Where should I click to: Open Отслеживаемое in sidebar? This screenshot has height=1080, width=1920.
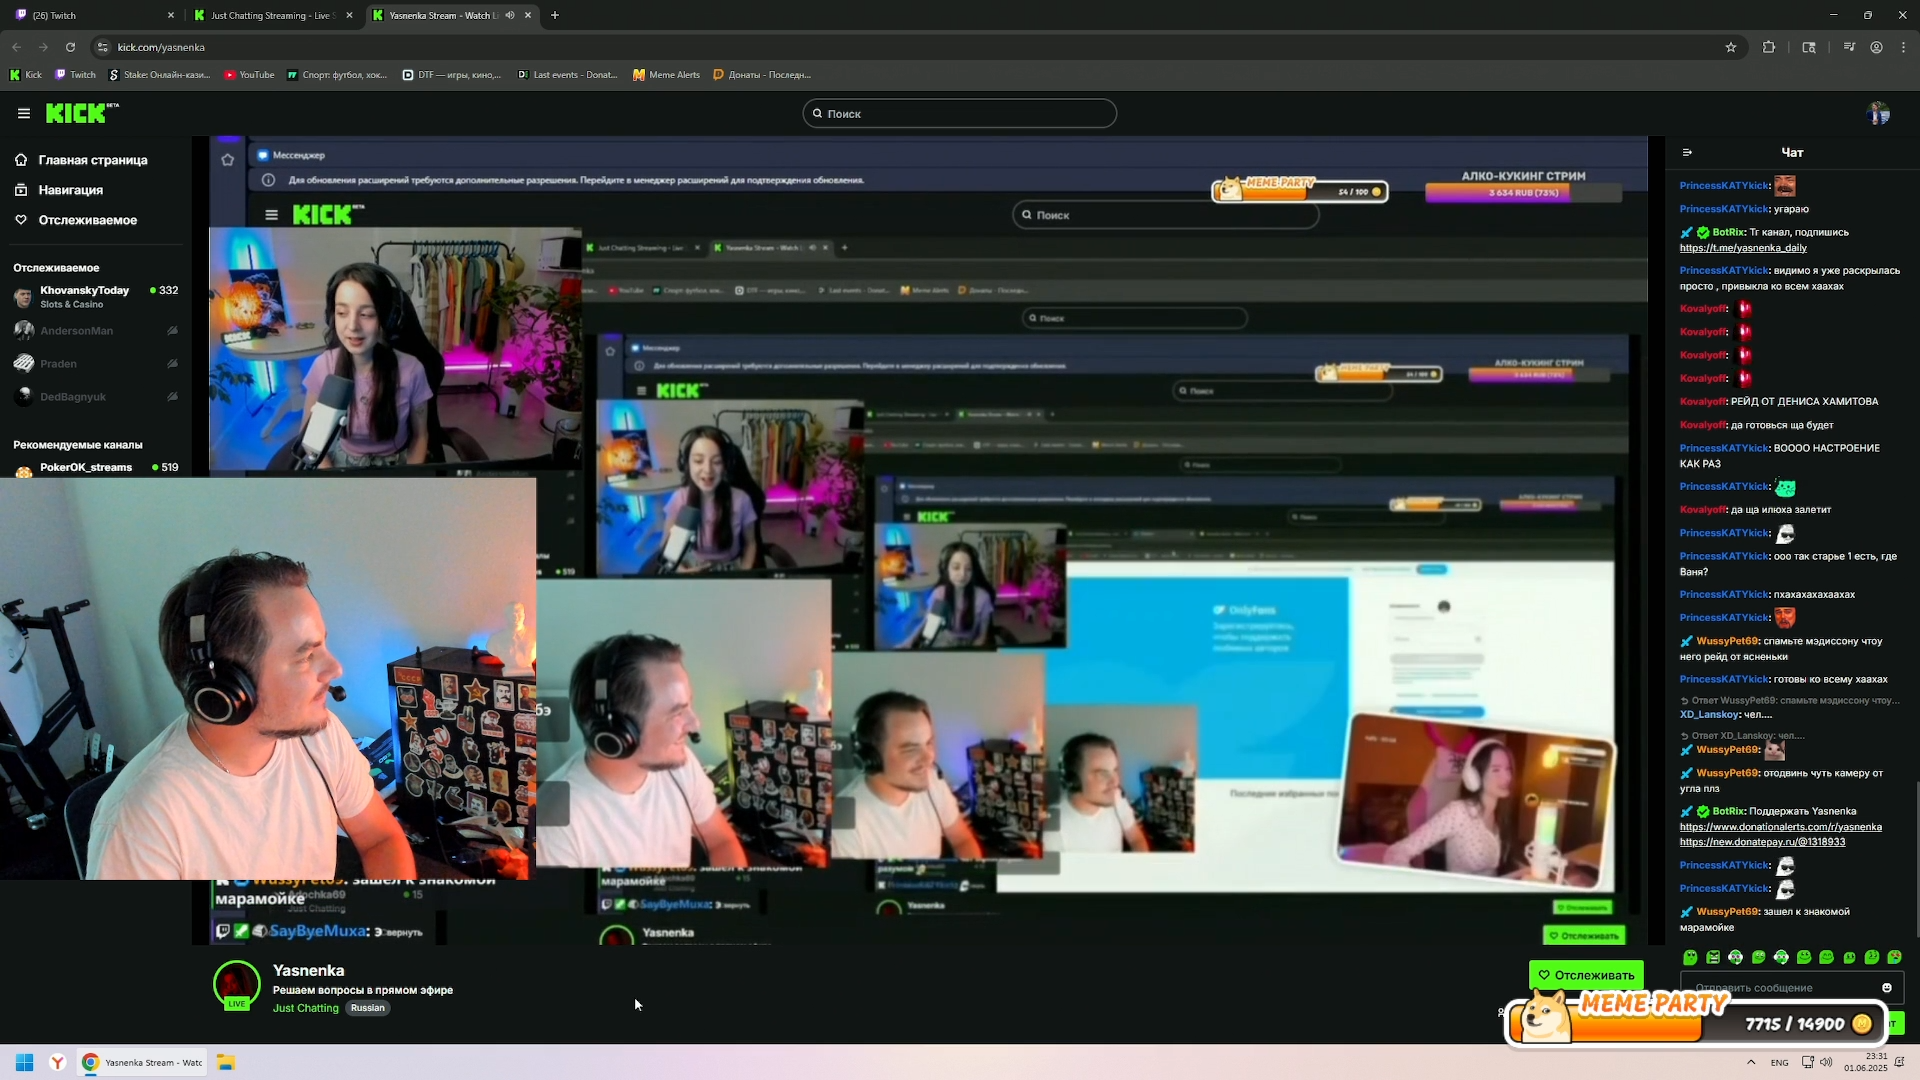click(x=76, y=220)
